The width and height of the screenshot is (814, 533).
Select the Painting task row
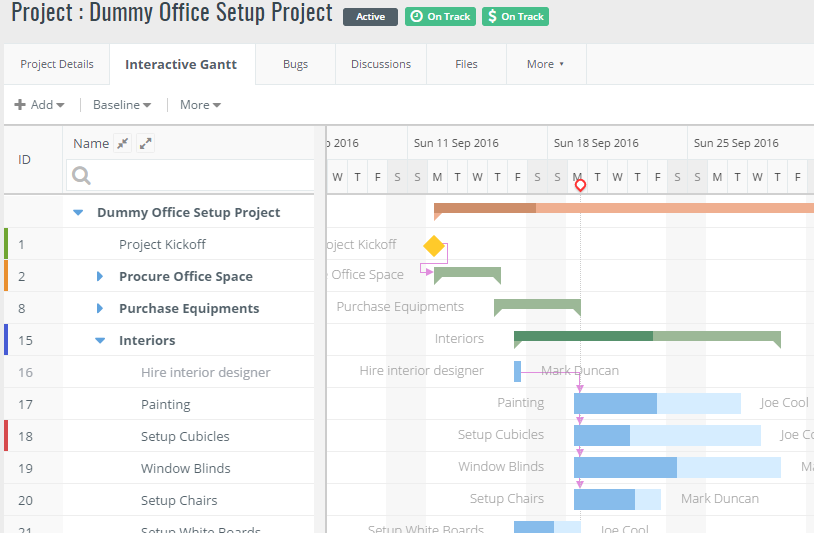click(159, 404)
